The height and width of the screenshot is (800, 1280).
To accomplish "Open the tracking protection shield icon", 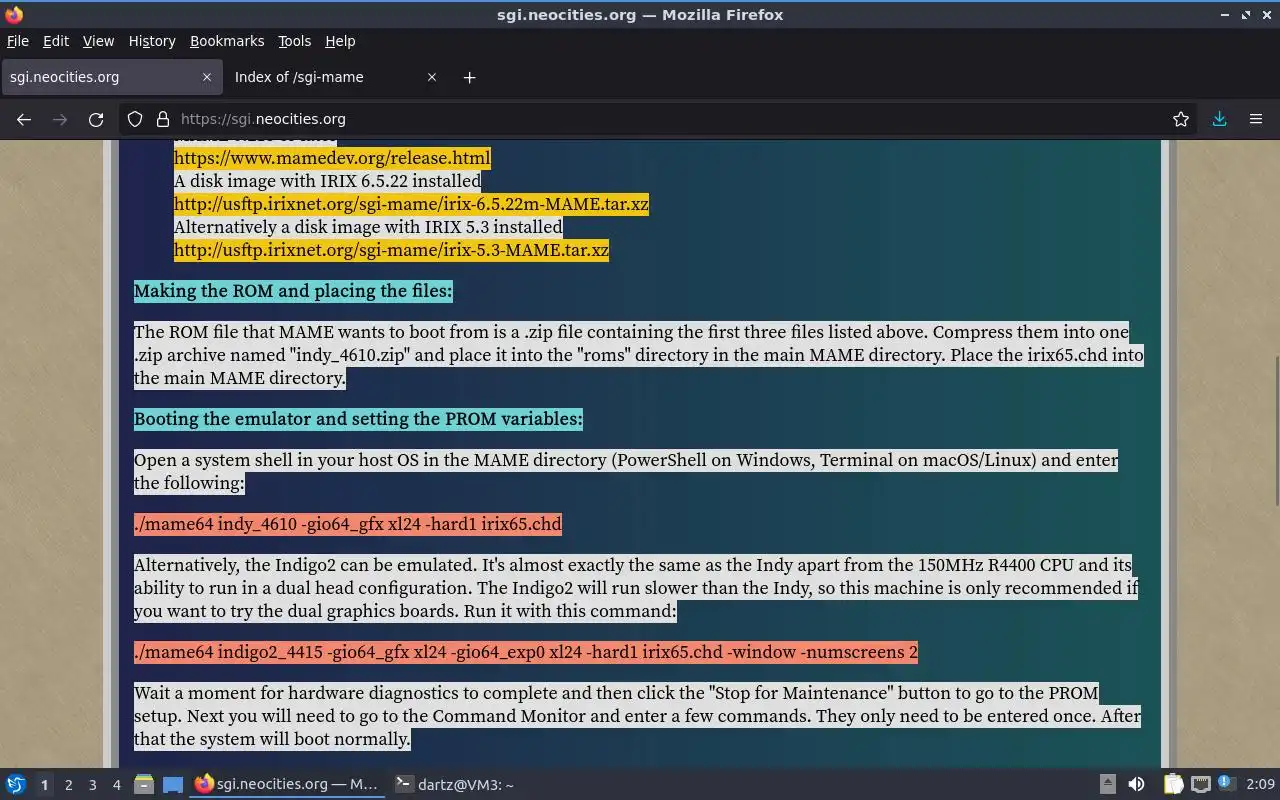I will 135,119.
